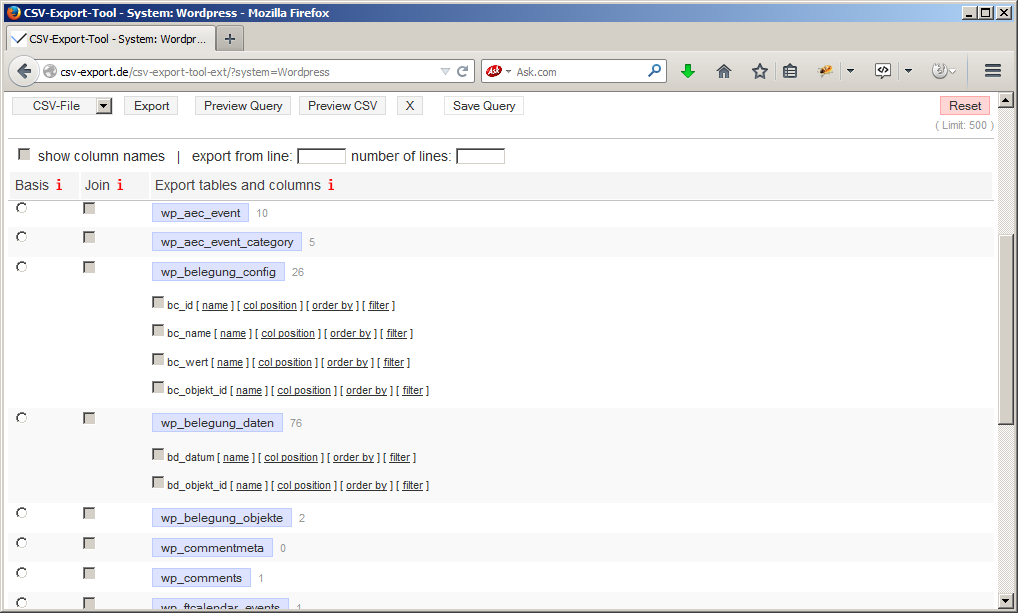
Task: Click the code tag developer toolbar icon
Action: click(x=883, y=71)
